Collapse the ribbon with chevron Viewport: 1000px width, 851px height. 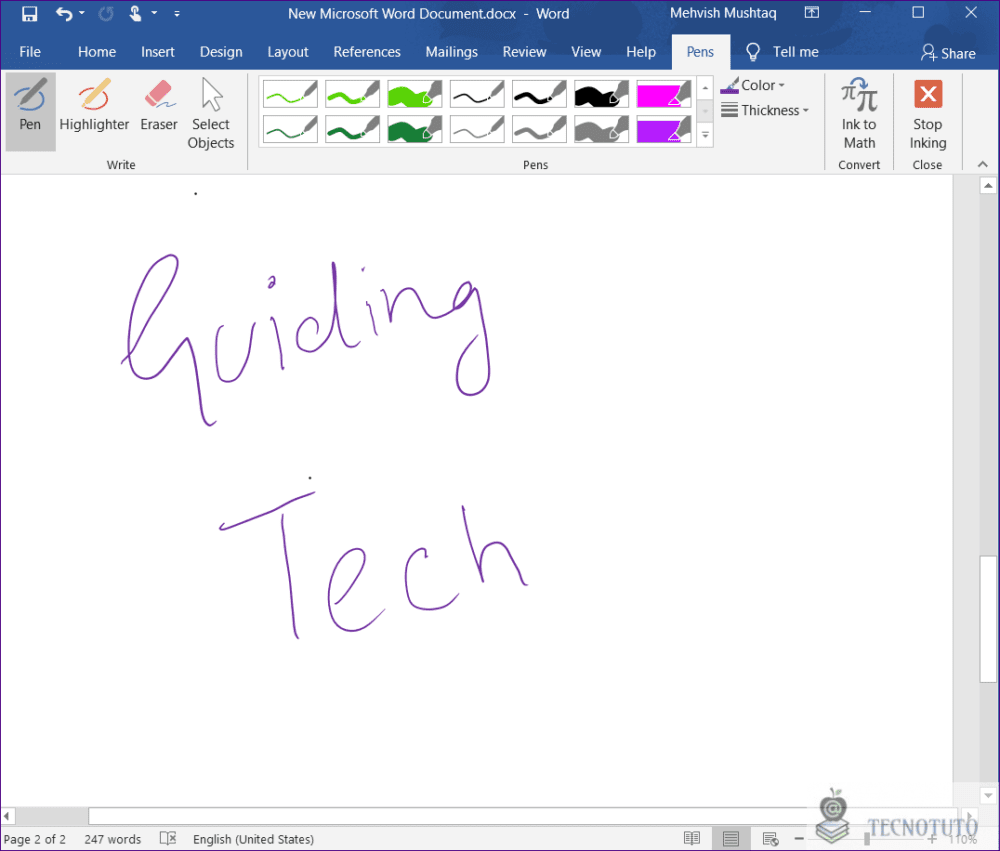click(983, 165)
